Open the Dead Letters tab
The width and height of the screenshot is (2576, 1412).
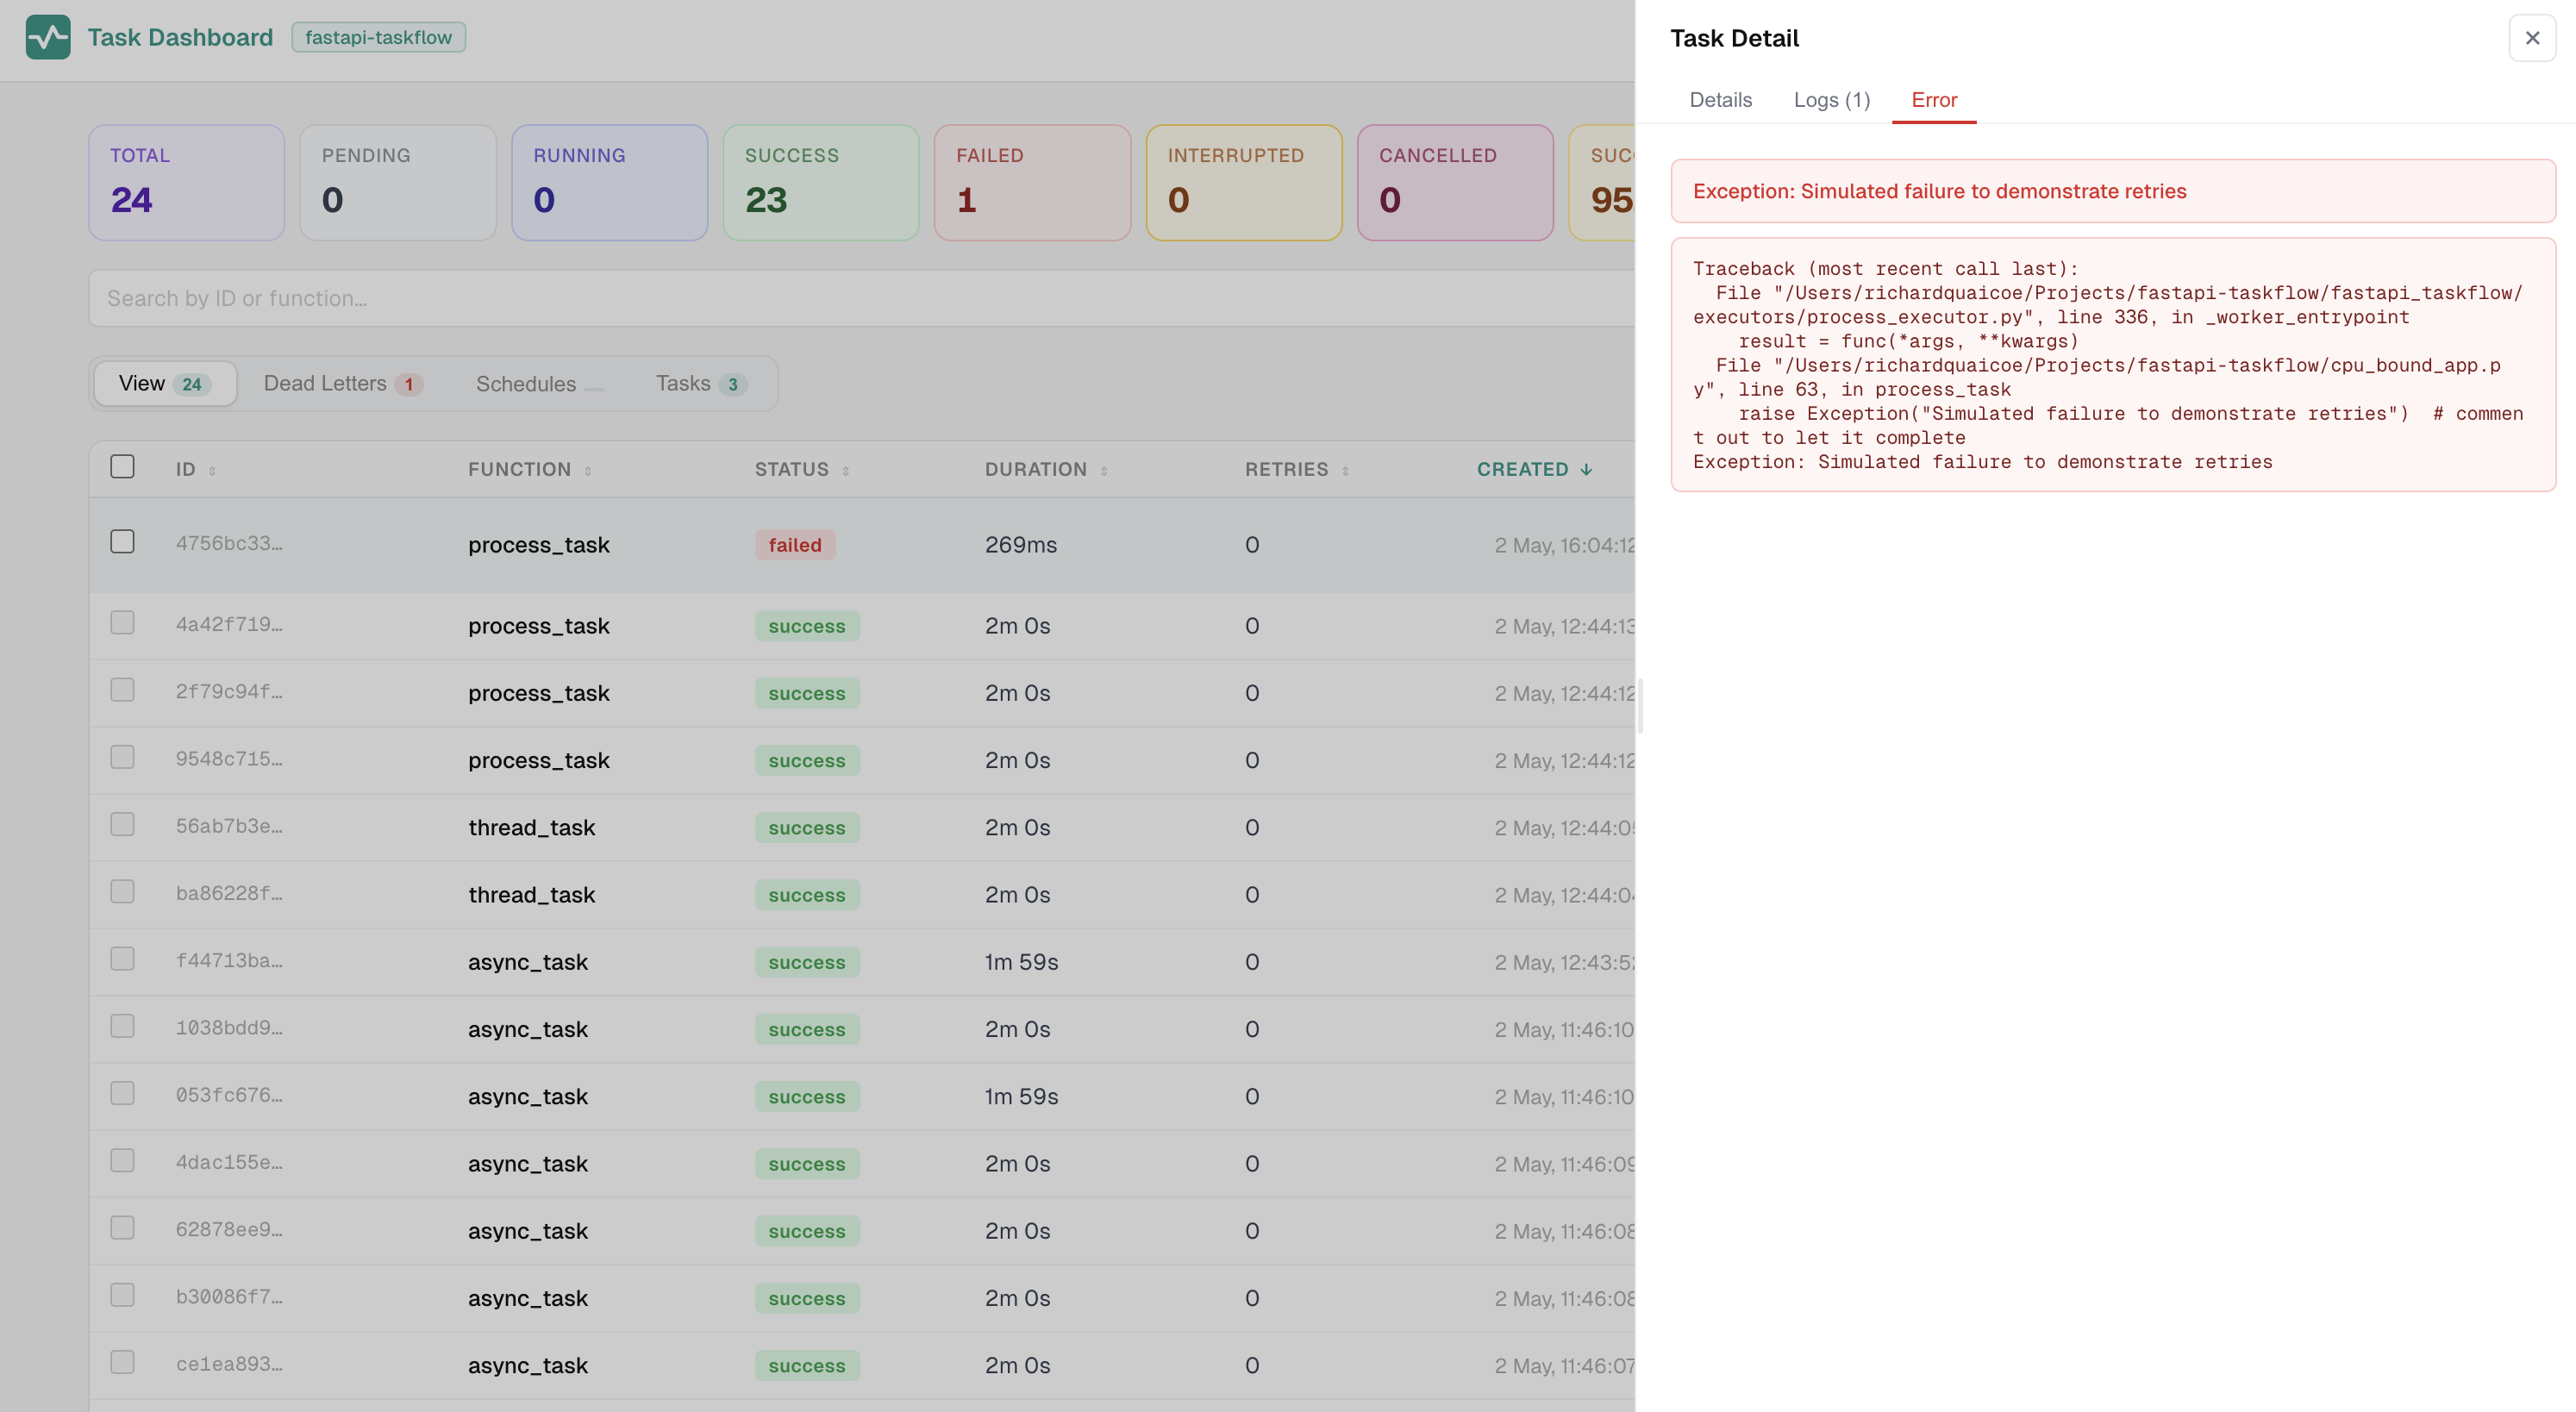coord(343,384)
